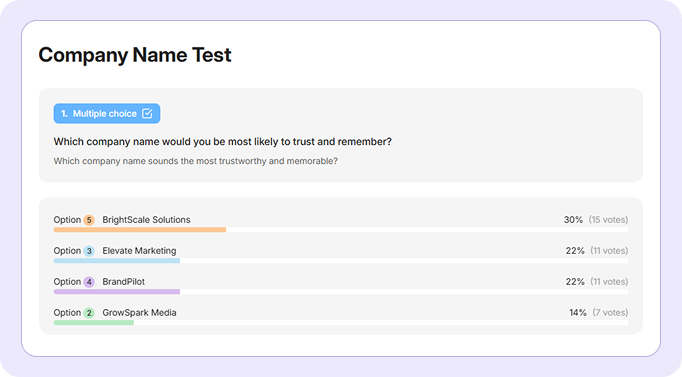Click the Company Name Test heading
Viewport: 682px width, 377px height.
coord(135,55)
